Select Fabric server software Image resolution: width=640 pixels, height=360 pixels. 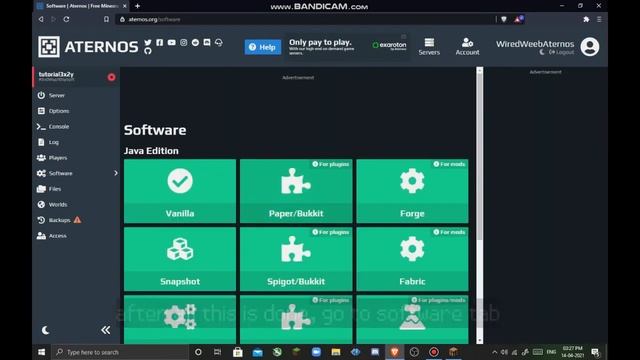pos(412,259)
